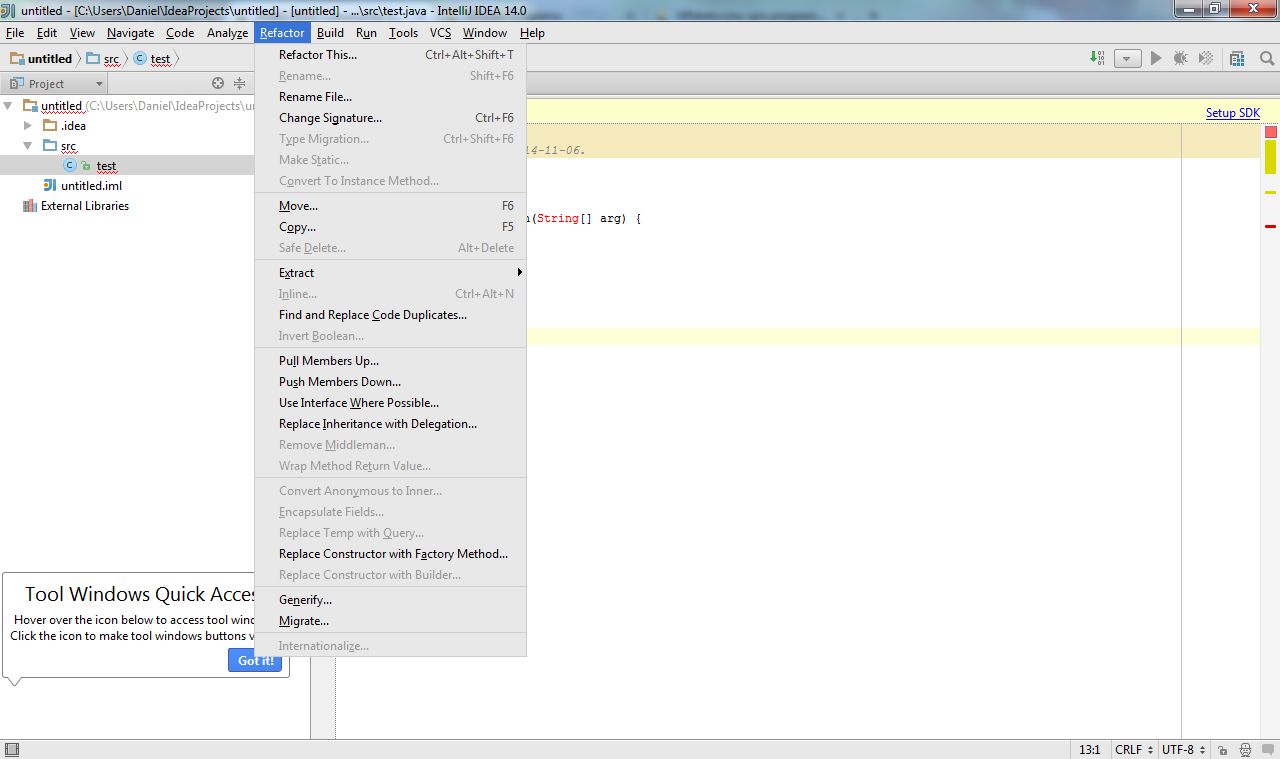Choose Push Members Down...
Screen dimensions: 1280x759
tap(391, 382)
